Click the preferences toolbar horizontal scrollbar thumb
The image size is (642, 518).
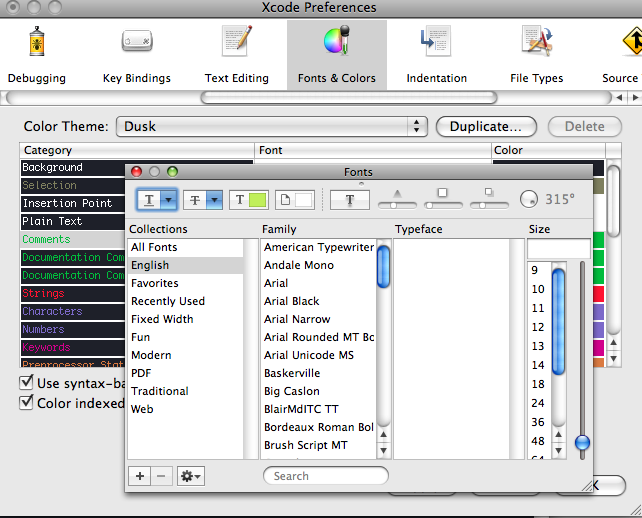click(x=349, y=97)
